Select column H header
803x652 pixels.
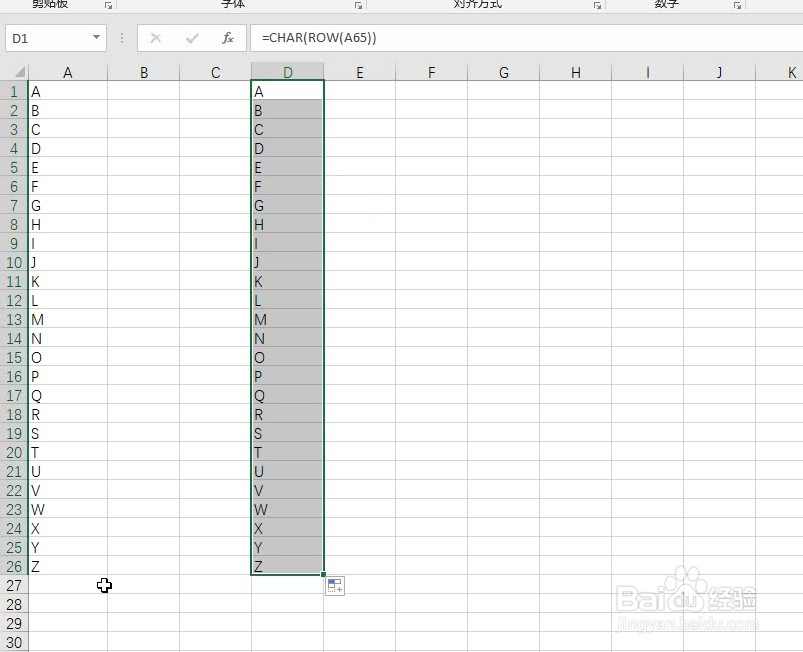pos(576,72)
